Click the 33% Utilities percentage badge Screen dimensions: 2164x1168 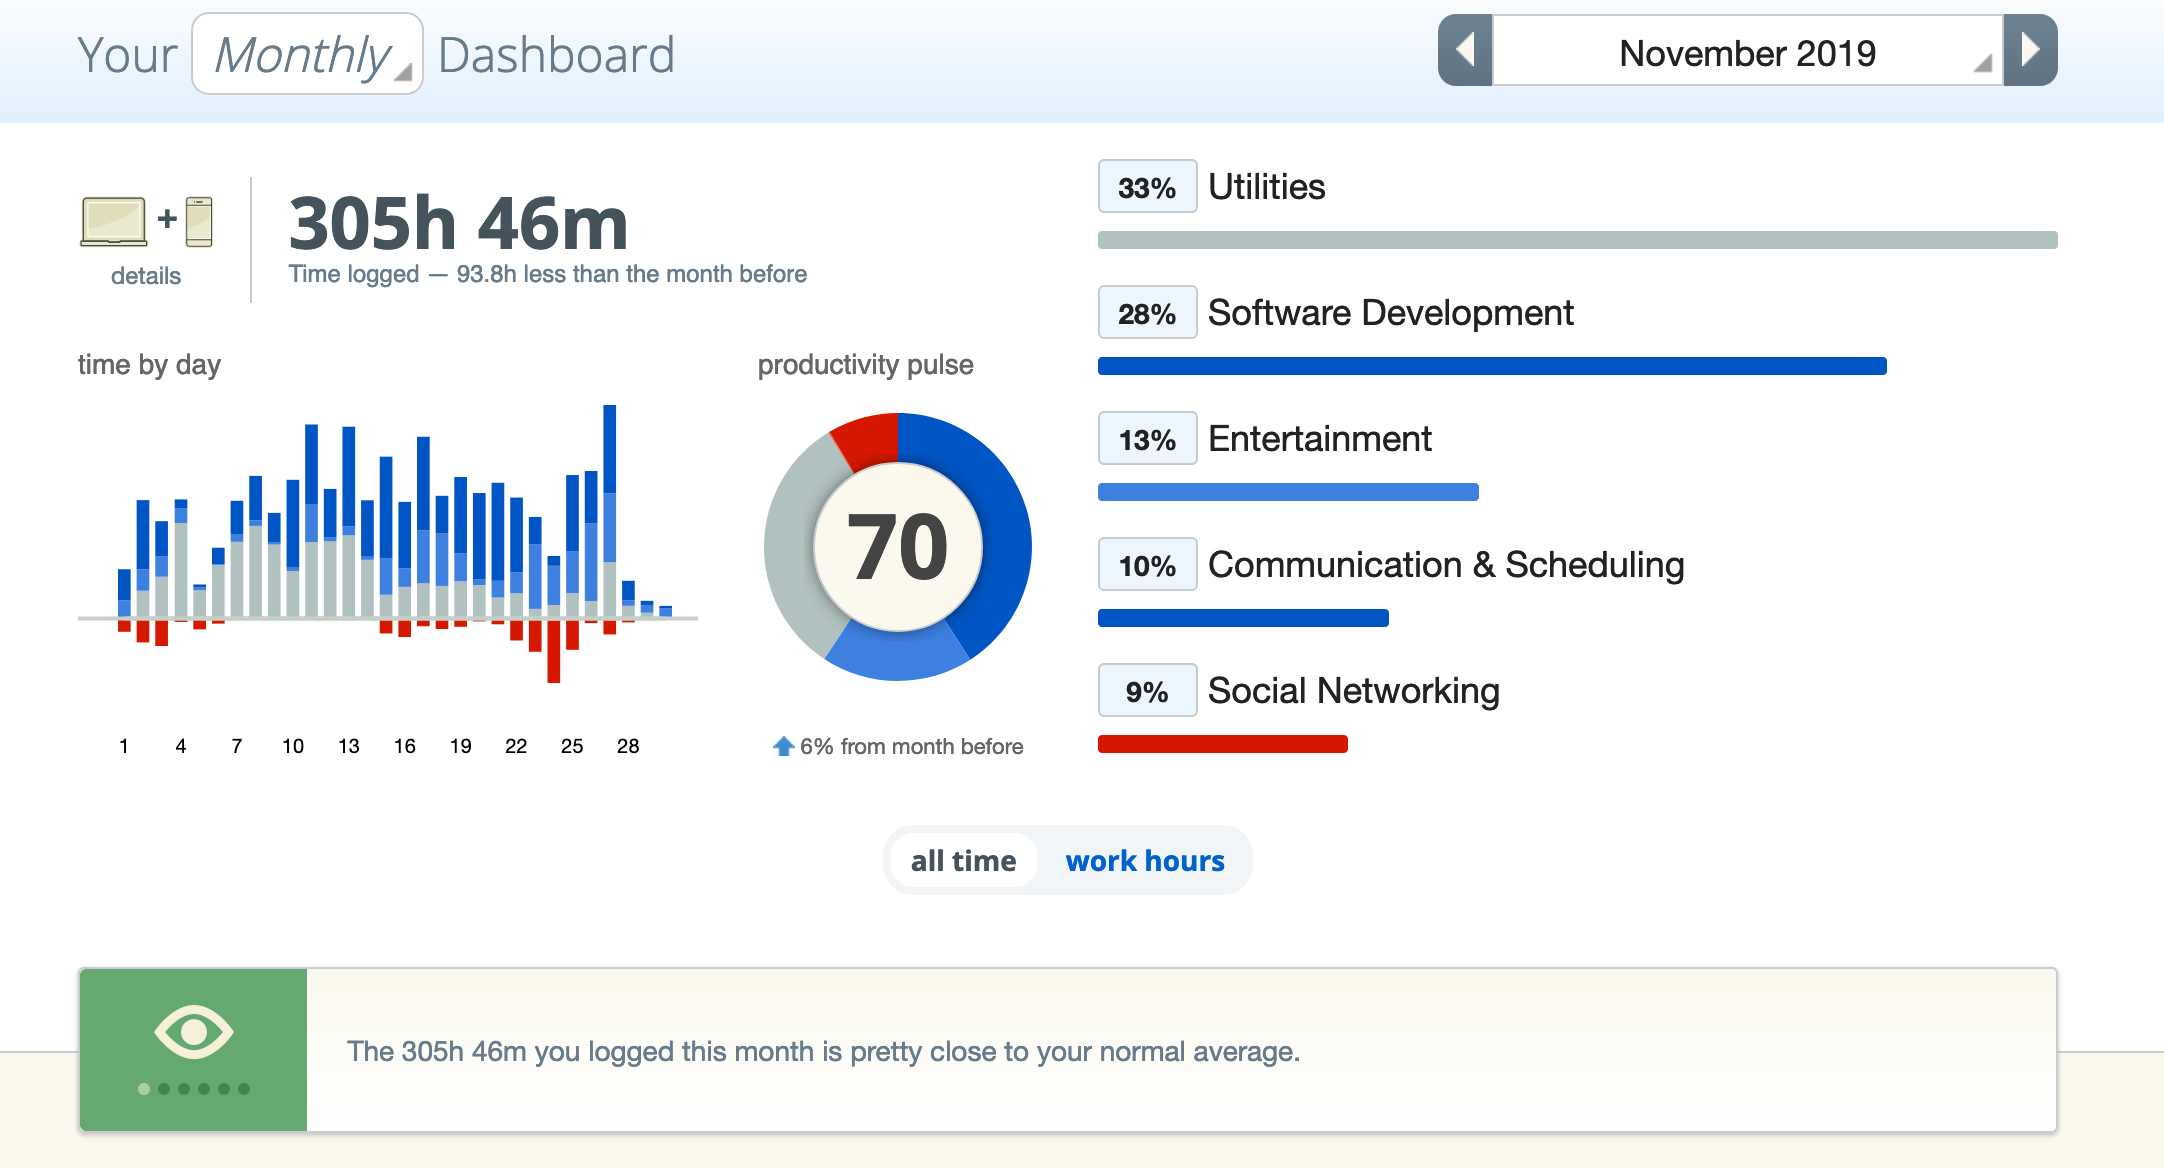point(1147,187)
